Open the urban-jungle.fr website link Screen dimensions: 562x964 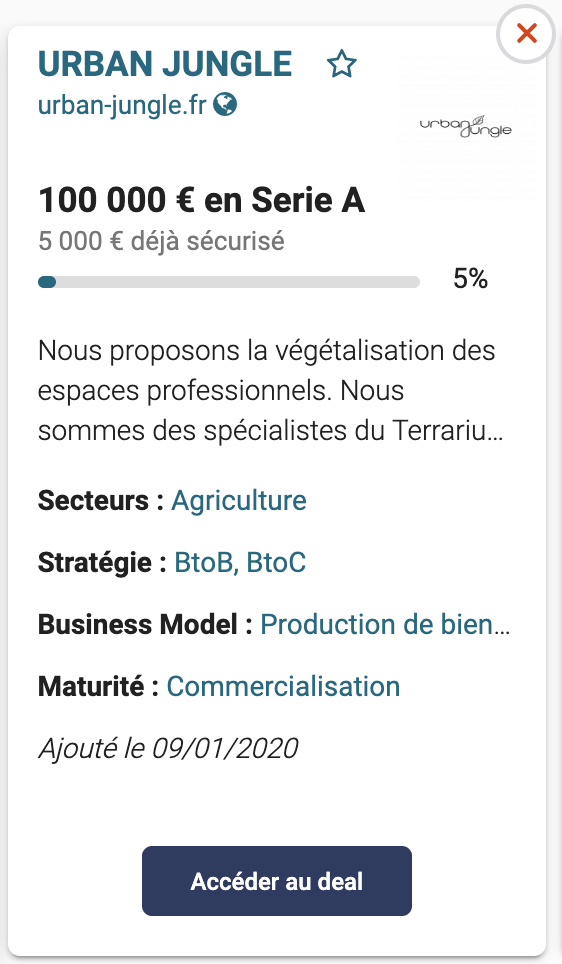click(121, 105)
